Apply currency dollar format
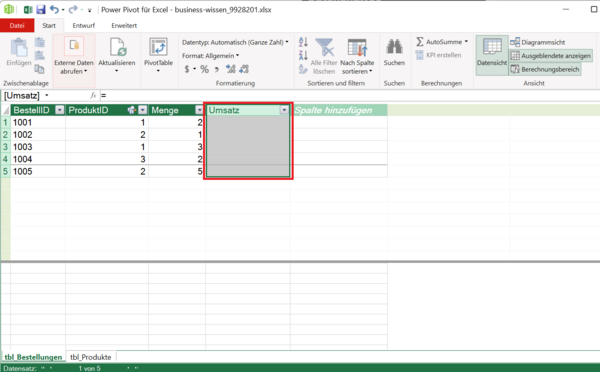The image size is (600, 372). point(186,69)
